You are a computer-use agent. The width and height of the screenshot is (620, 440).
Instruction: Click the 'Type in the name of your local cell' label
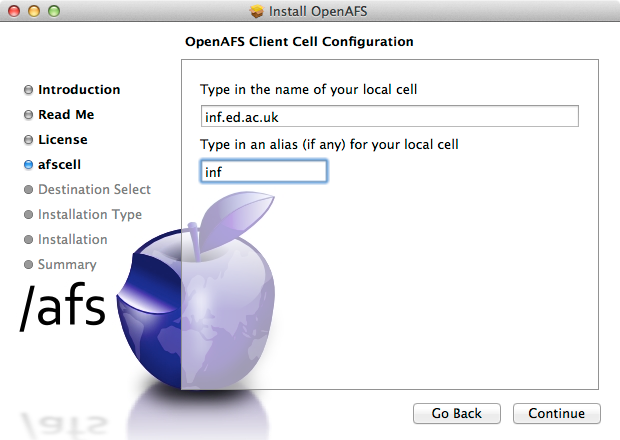click(x=308, y=89)
